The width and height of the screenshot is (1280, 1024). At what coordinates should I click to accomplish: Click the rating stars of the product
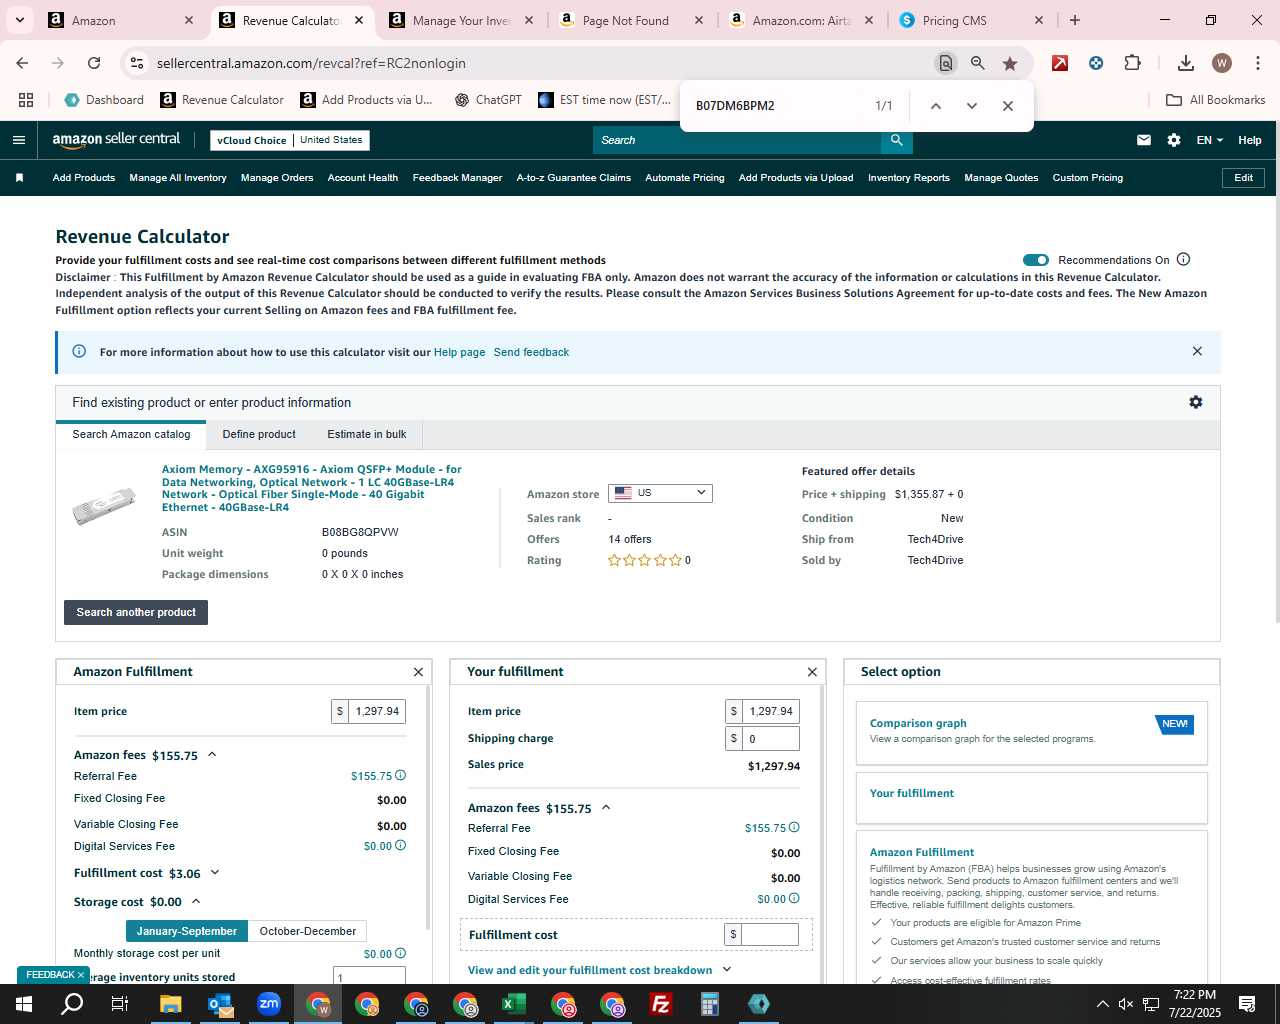point(645,560)
